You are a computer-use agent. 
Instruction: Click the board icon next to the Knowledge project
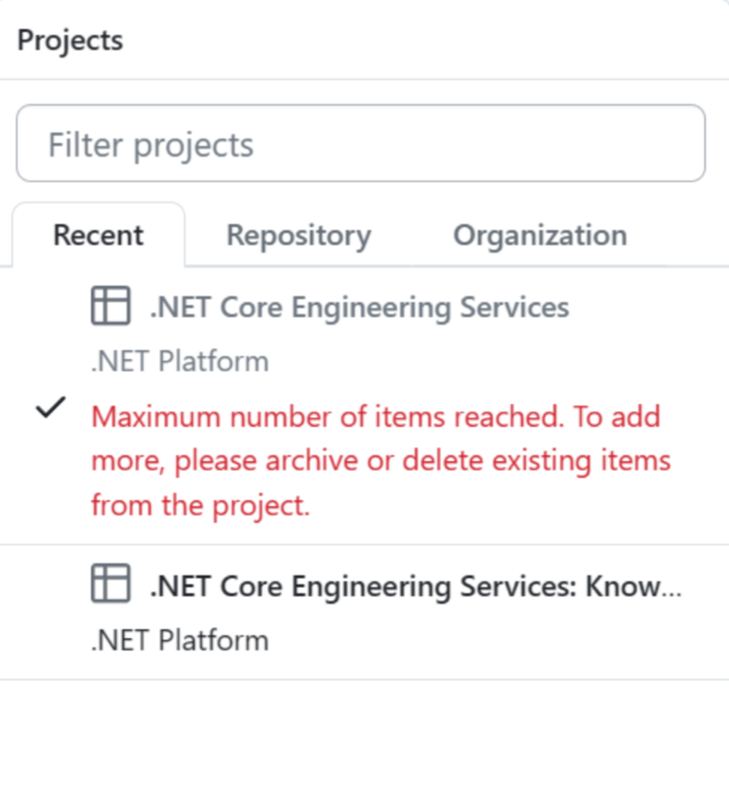(x=112, y=584)
